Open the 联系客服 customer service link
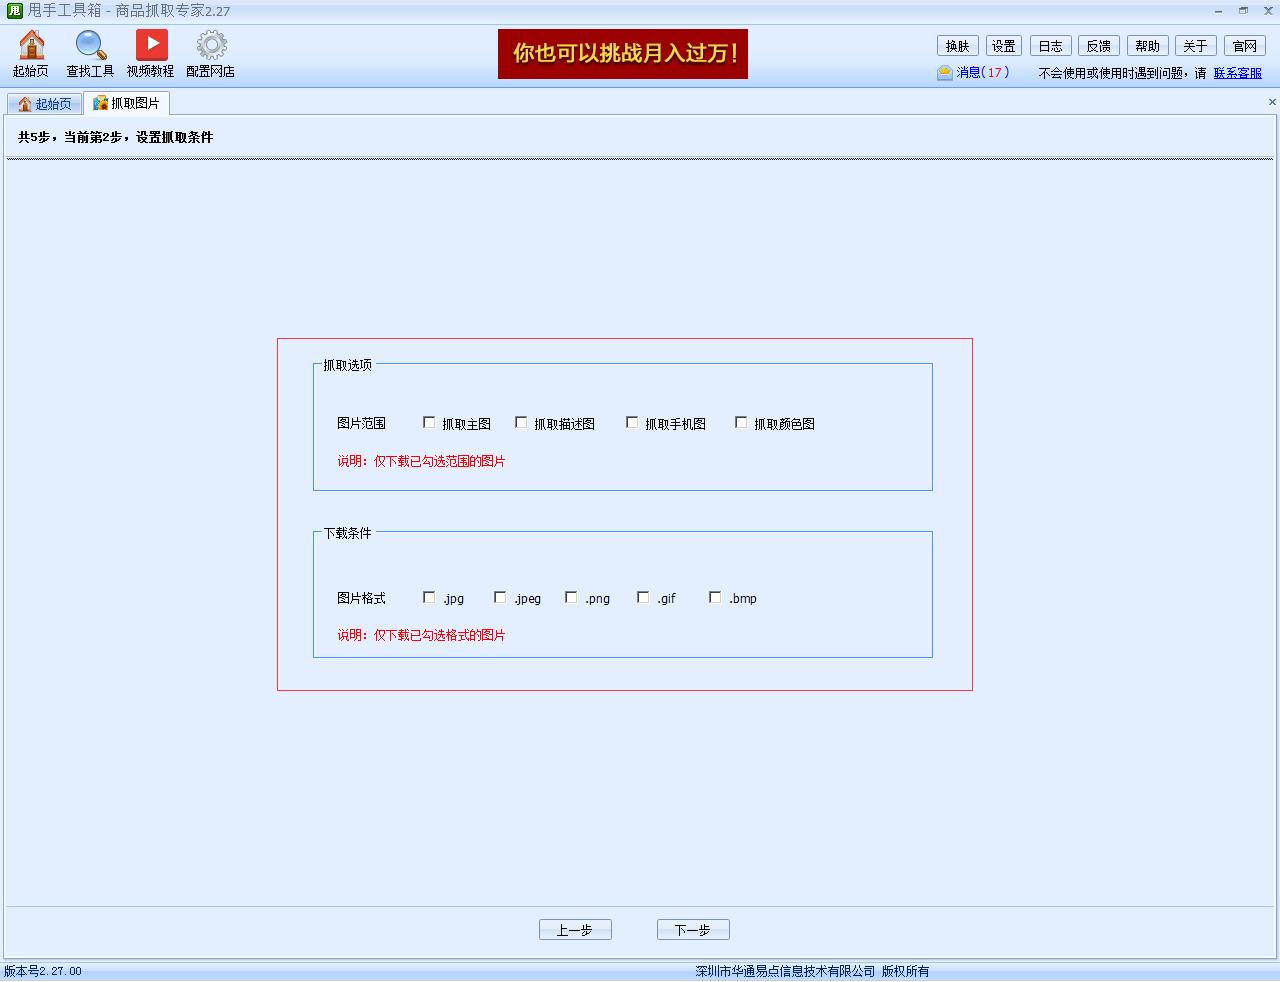This screenshot has height=982, width=1280. pos(1237,73)
